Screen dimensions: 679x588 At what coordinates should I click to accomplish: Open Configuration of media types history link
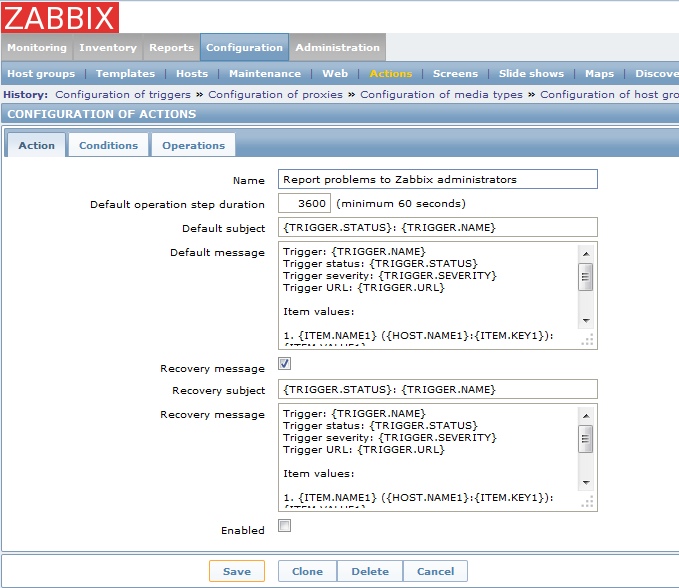[441, 94]
